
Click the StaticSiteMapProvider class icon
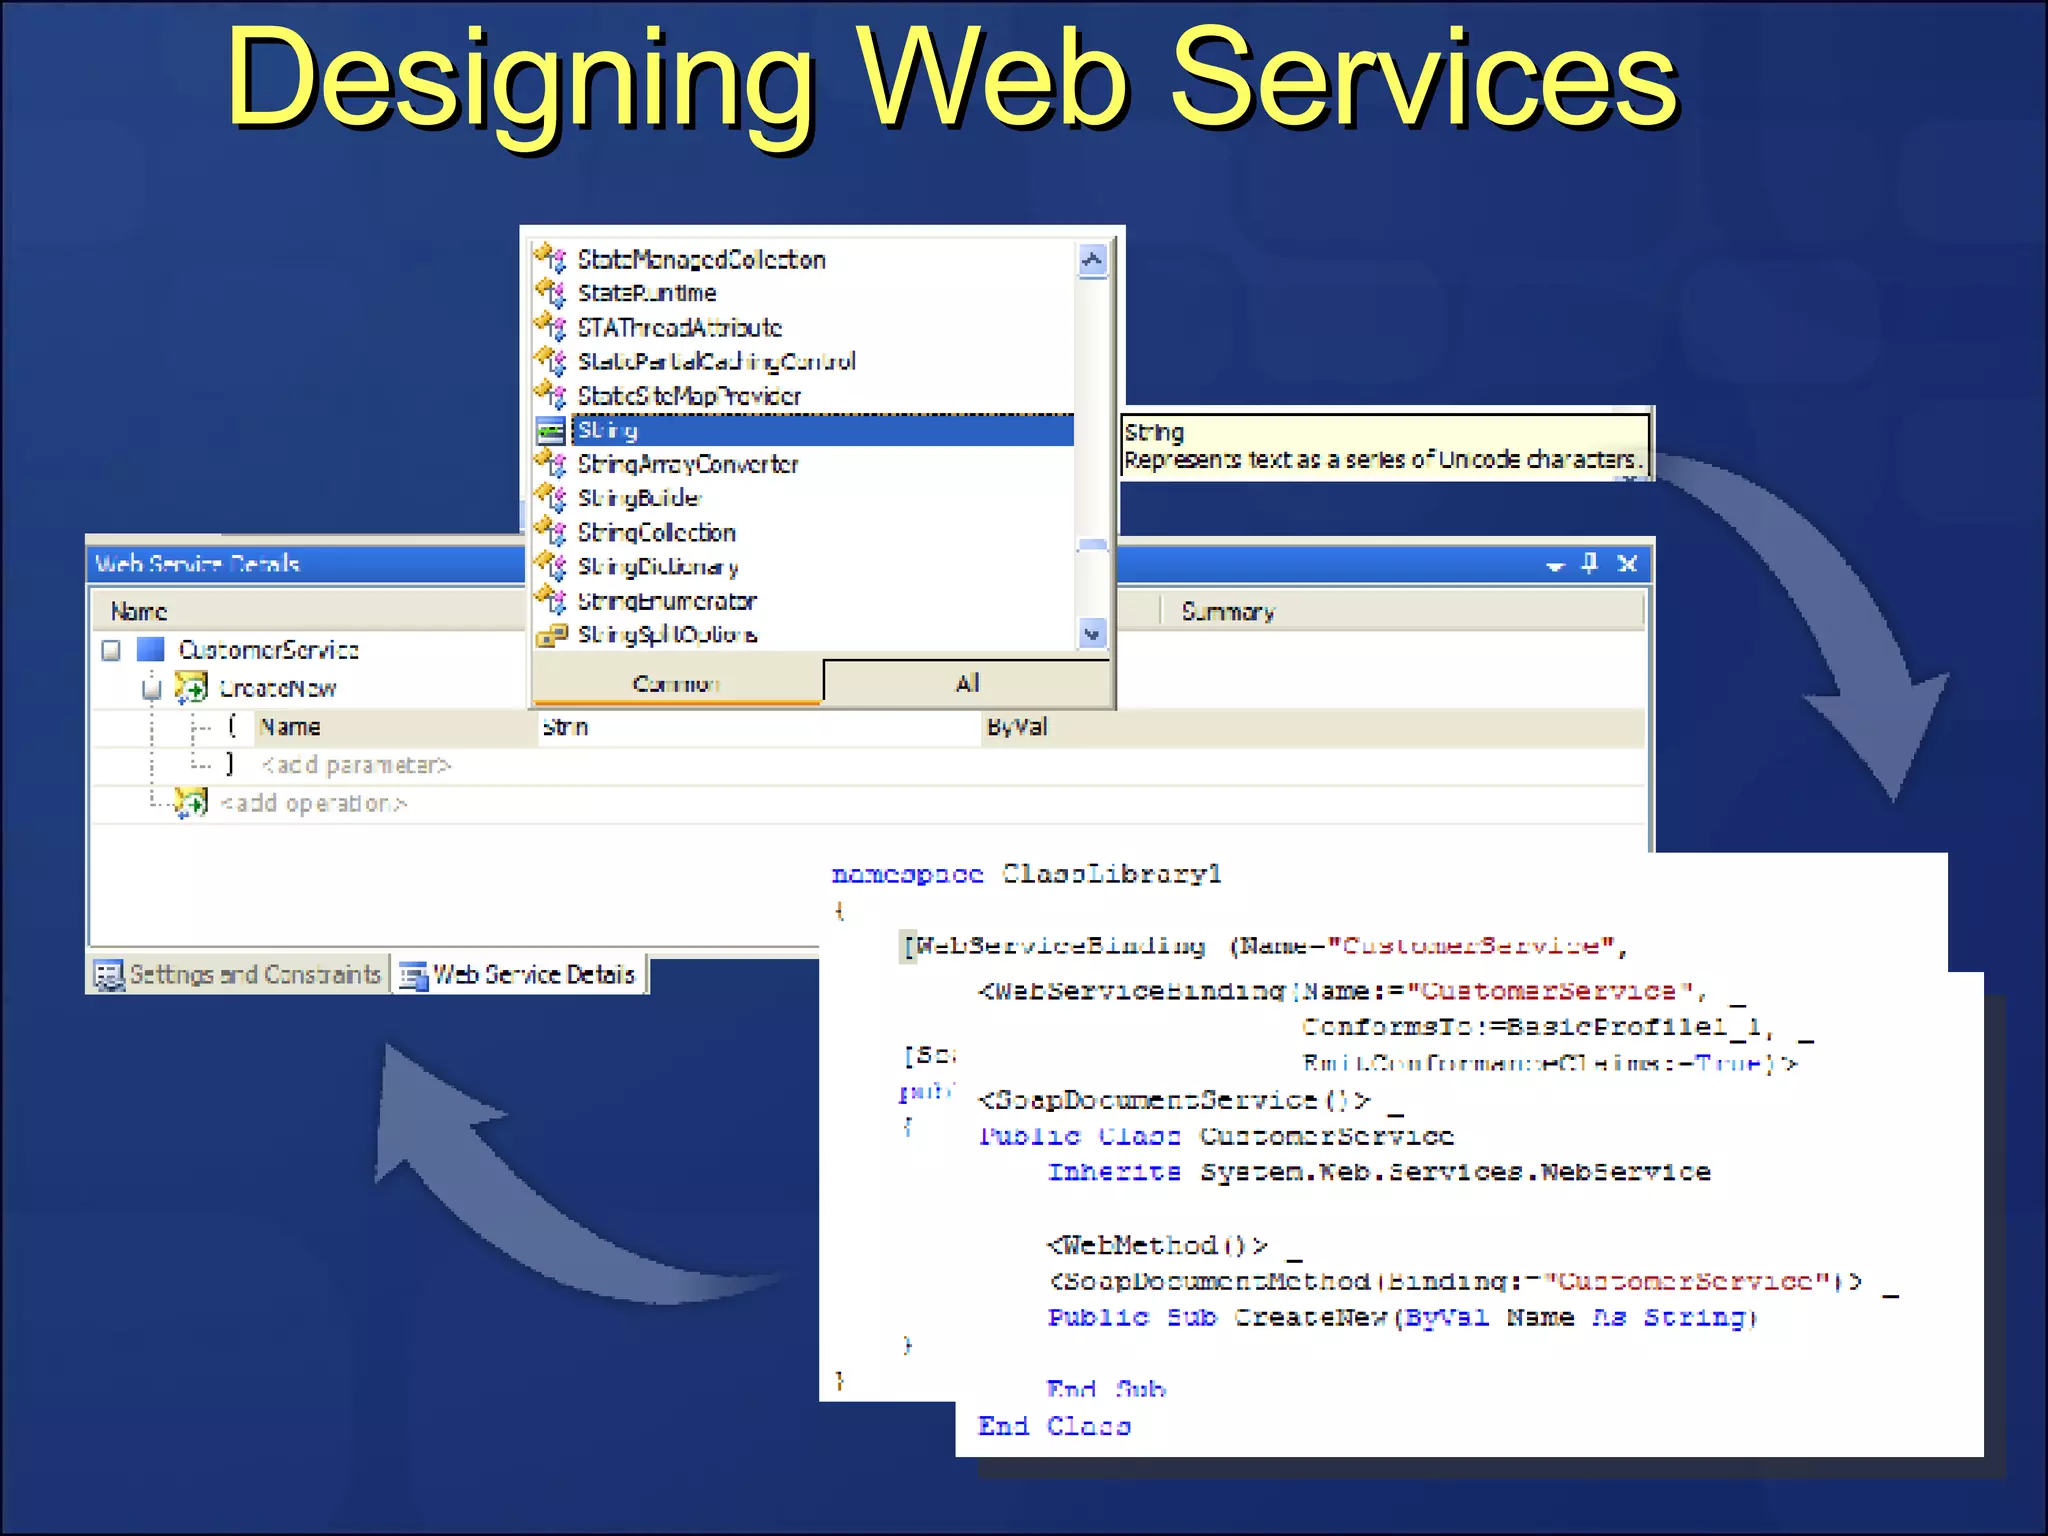[x=551, y=395]
